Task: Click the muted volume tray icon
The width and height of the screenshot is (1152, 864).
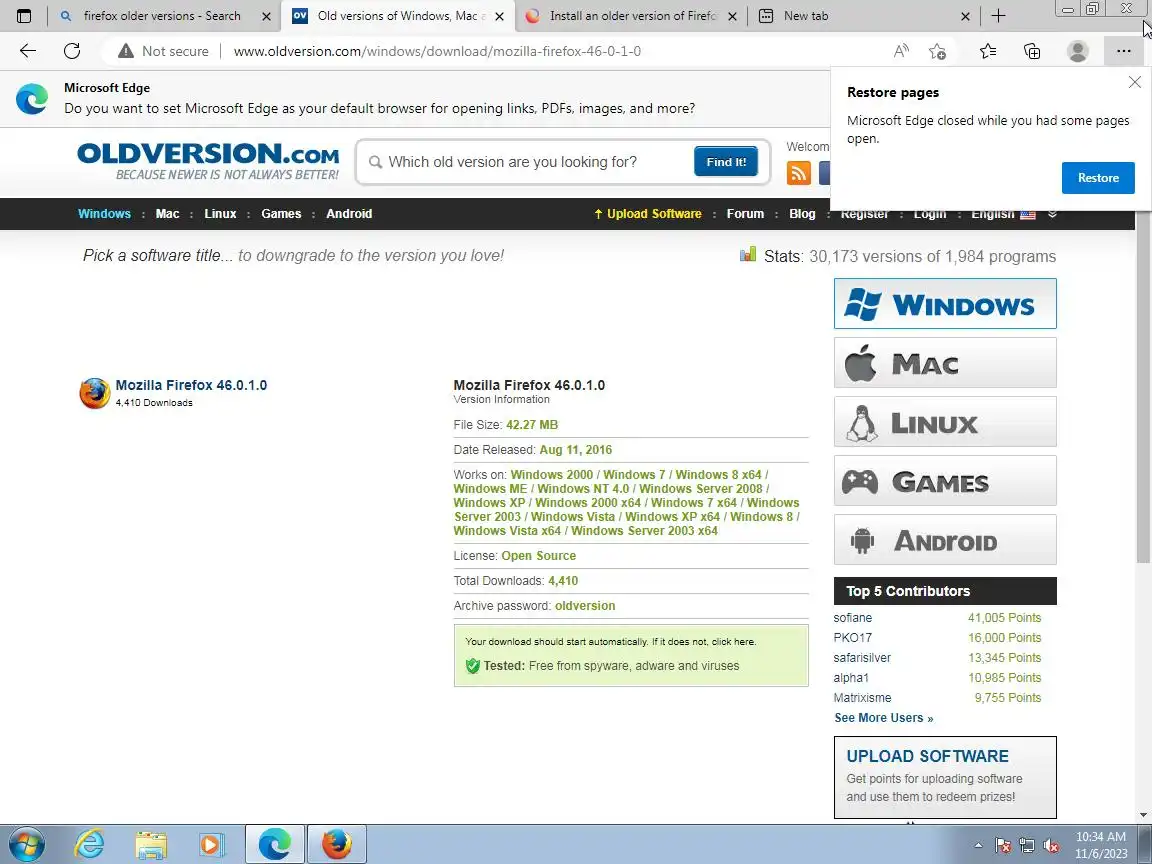Action: point(1051,845)
